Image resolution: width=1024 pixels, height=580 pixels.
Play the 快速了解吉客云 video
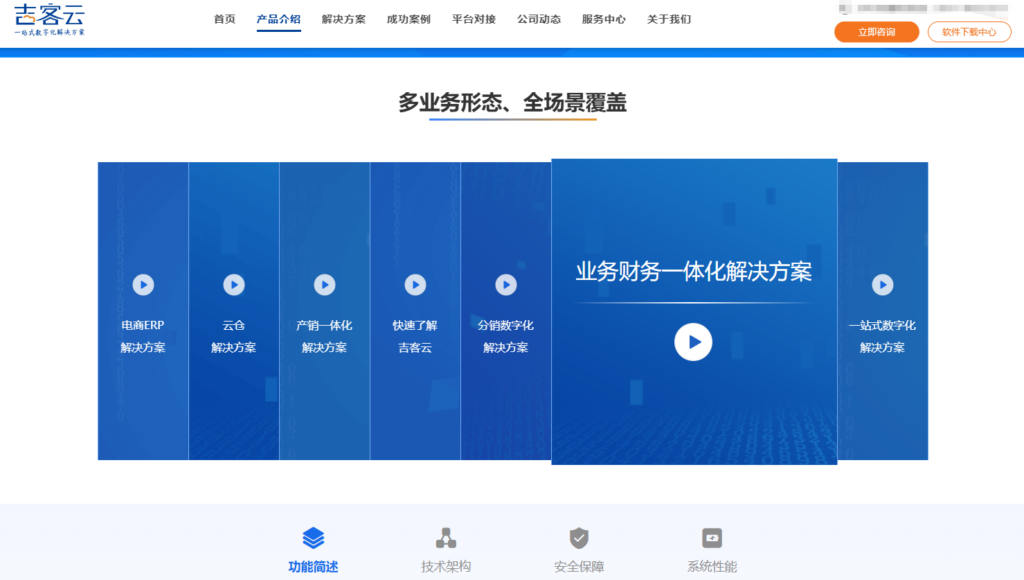[415, 285]
